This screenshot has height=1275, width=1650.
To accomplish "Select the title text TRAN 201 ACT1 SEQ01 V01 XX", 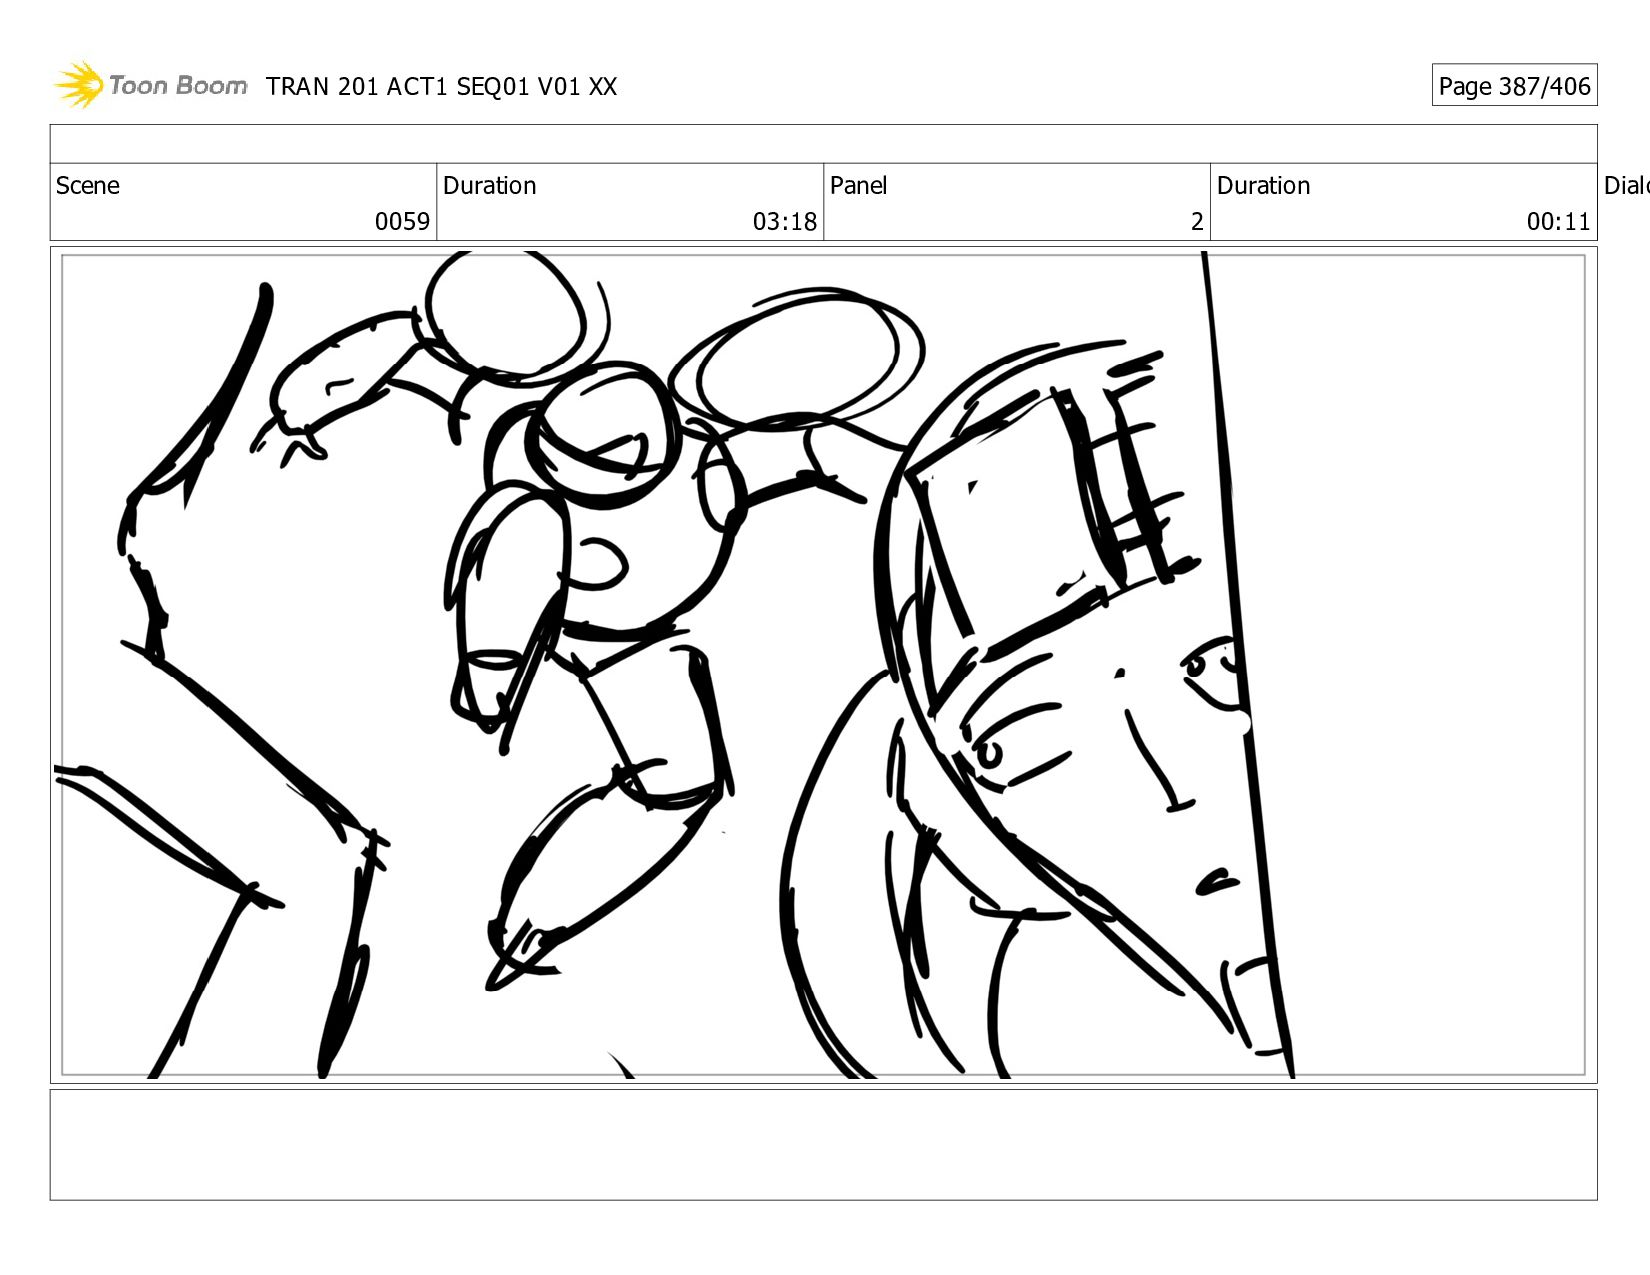I will [441, 87].
